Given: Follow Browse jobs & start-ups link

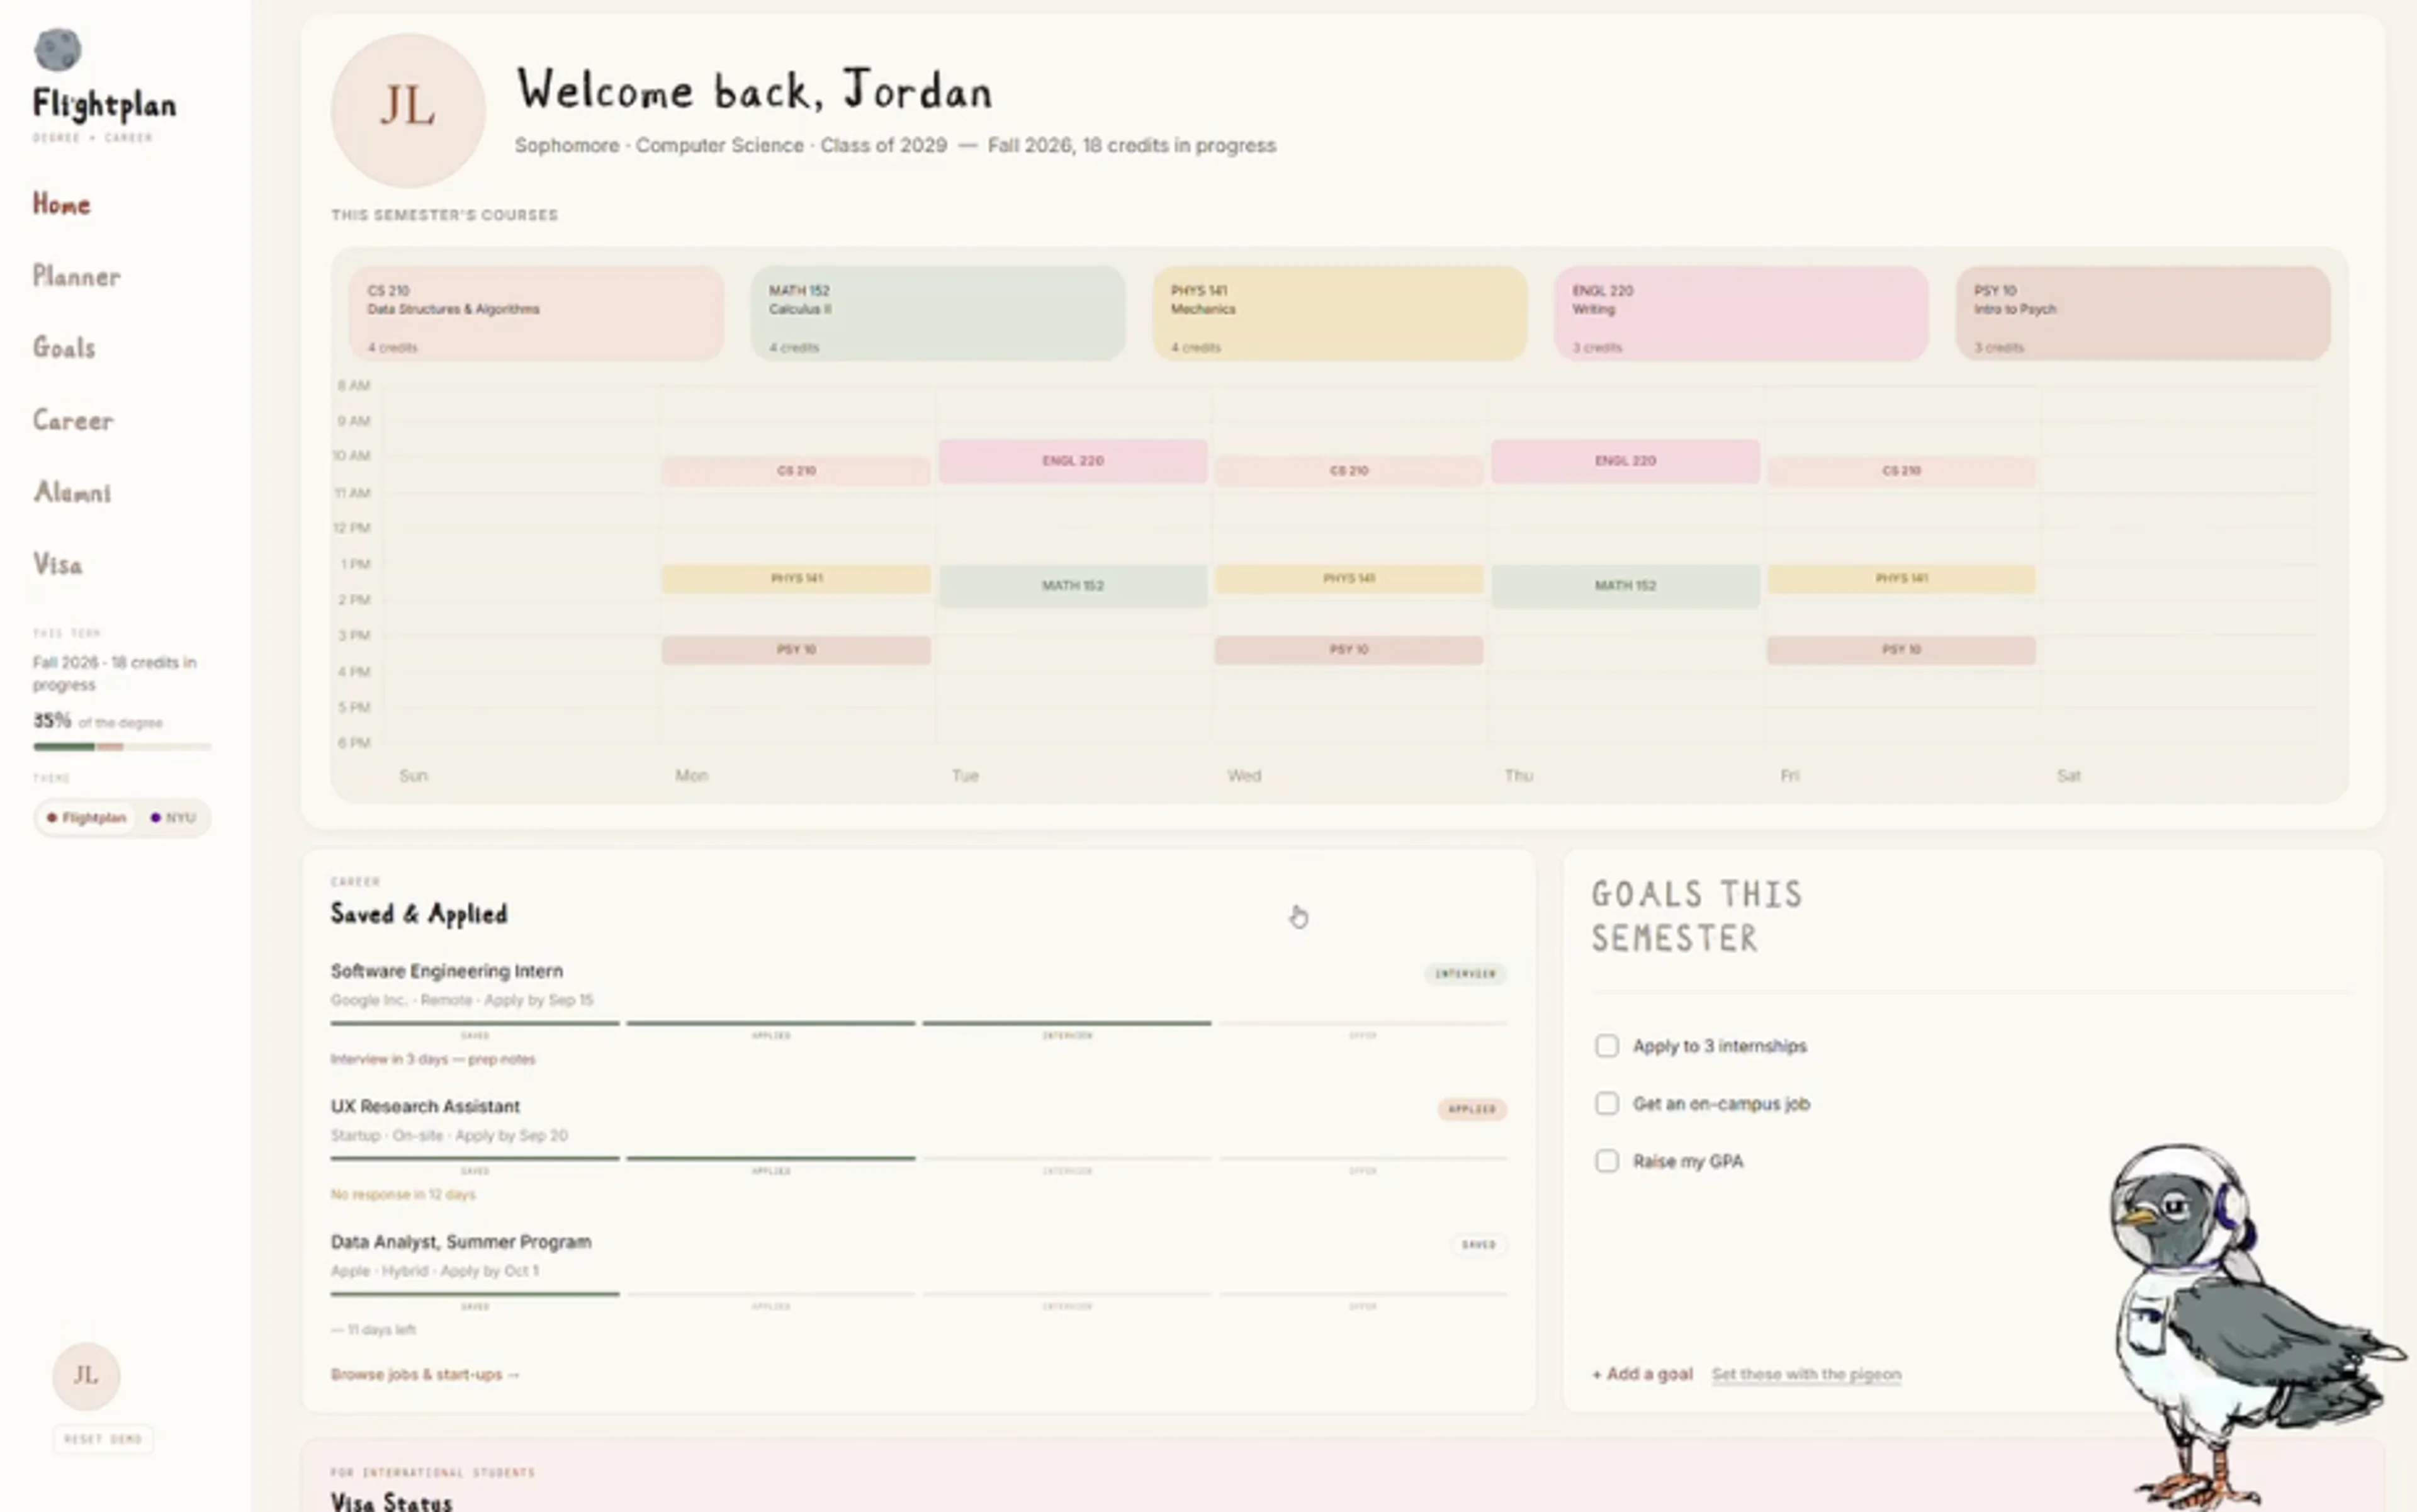Looking at the screenshot, I should tap(425, 1374).
